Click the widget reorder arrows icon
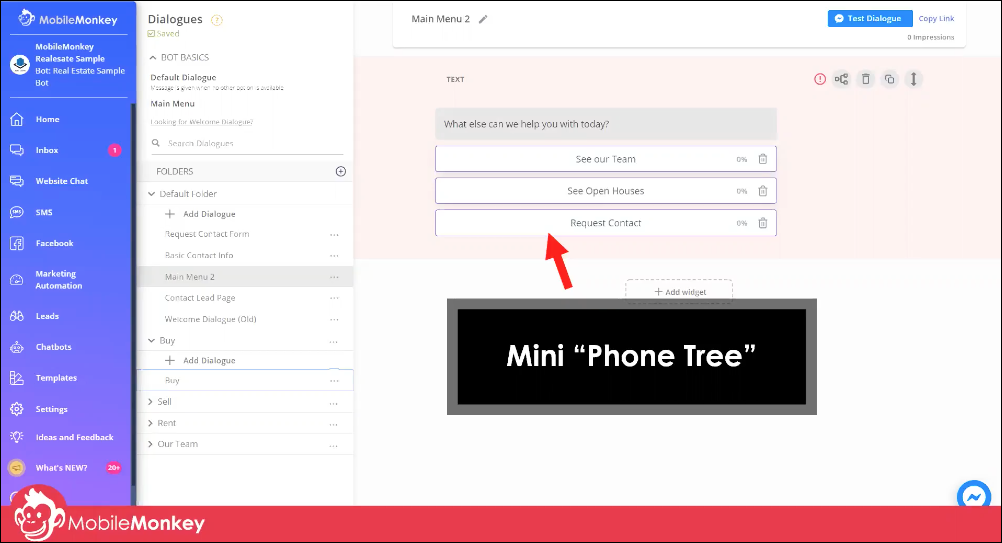This screenshot has height=543, width=1002. point(914,79)
